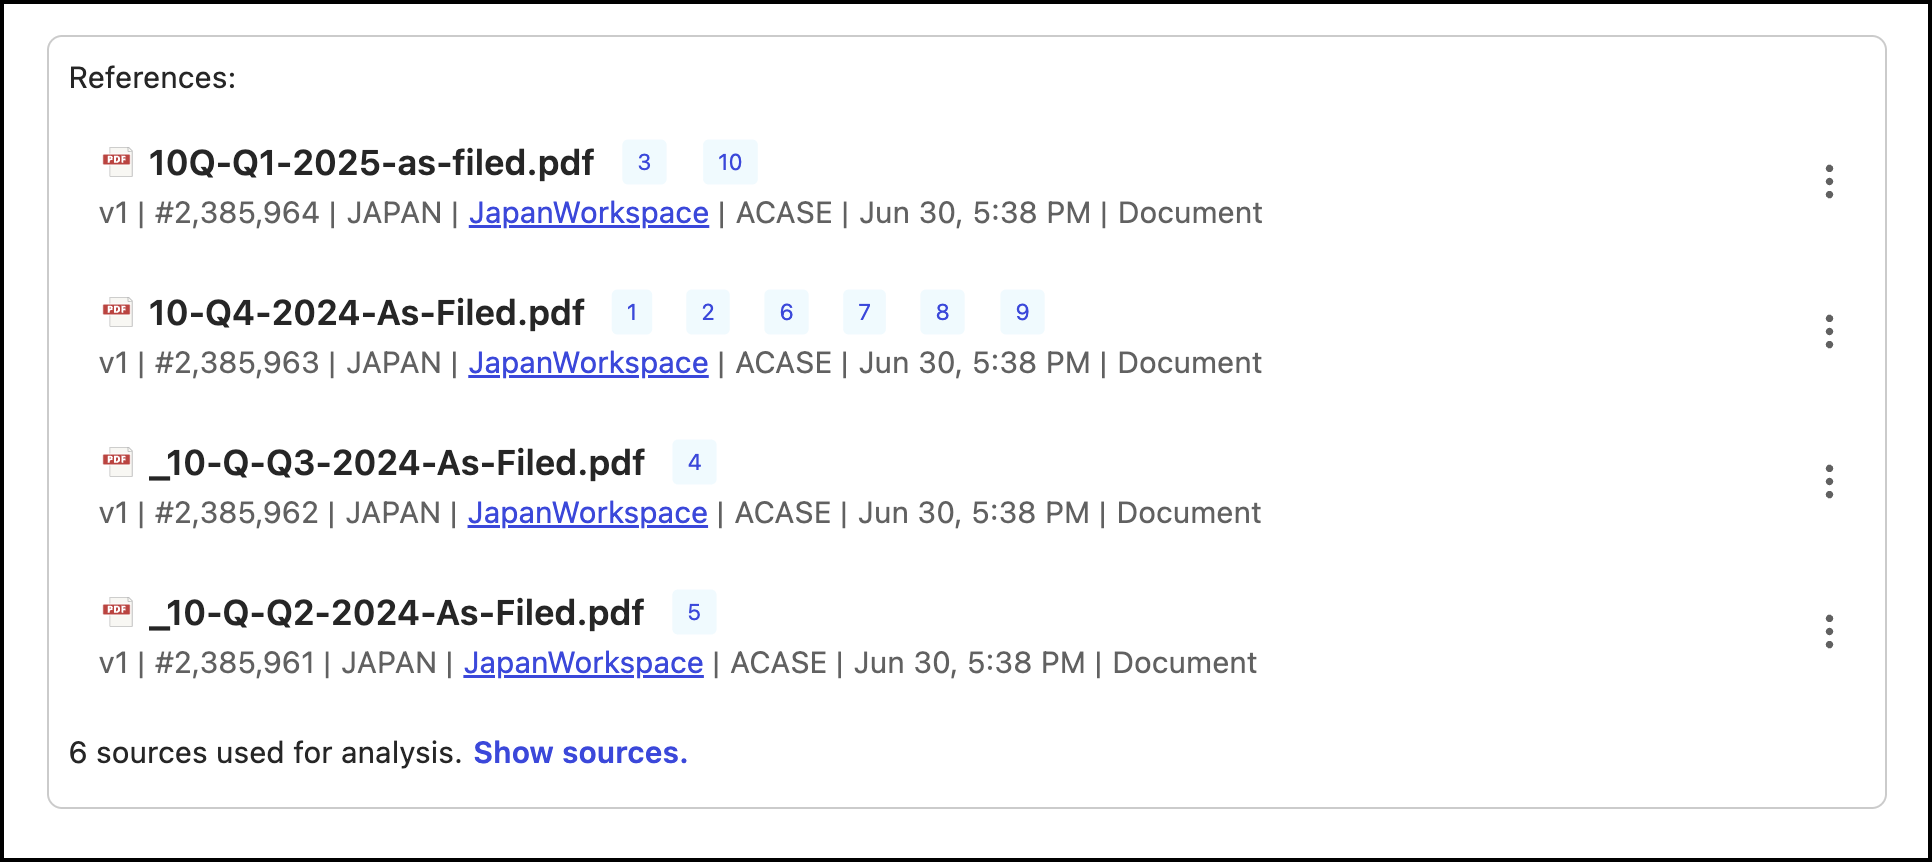The width and height of the screenshot is (1932, 862).
Task: Open JapanWorkspace link under 10Q-Q1-2025 file
Action: [588, 213]
